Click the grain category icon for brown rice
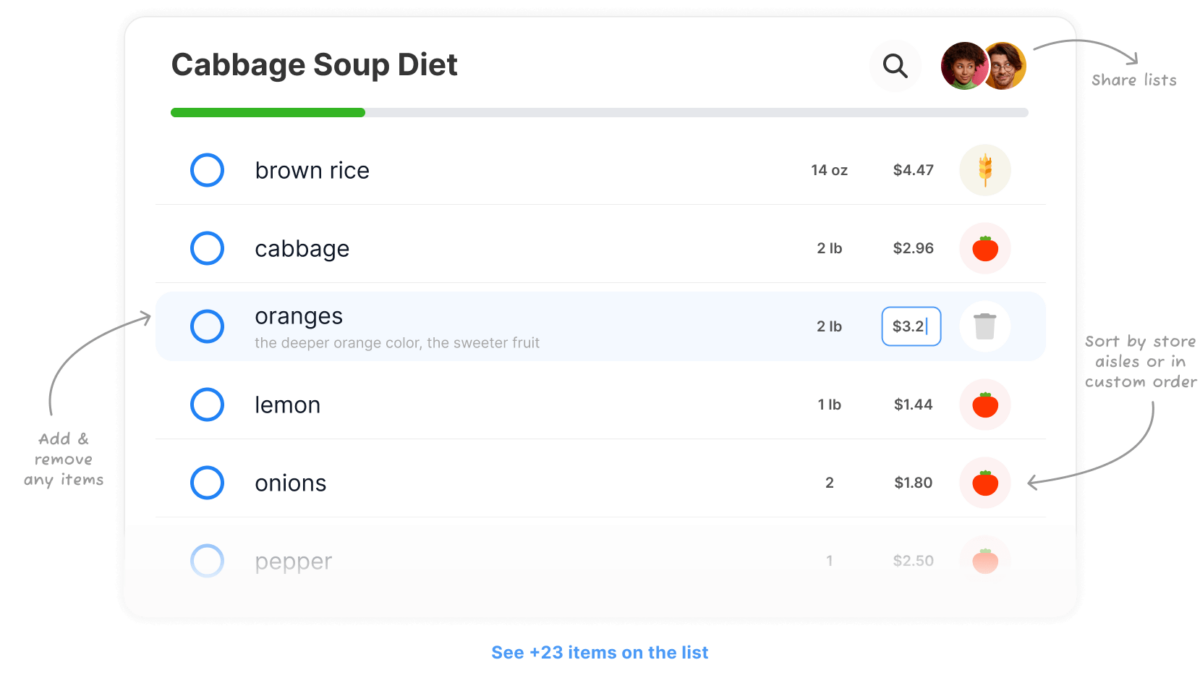 (985, 170)
